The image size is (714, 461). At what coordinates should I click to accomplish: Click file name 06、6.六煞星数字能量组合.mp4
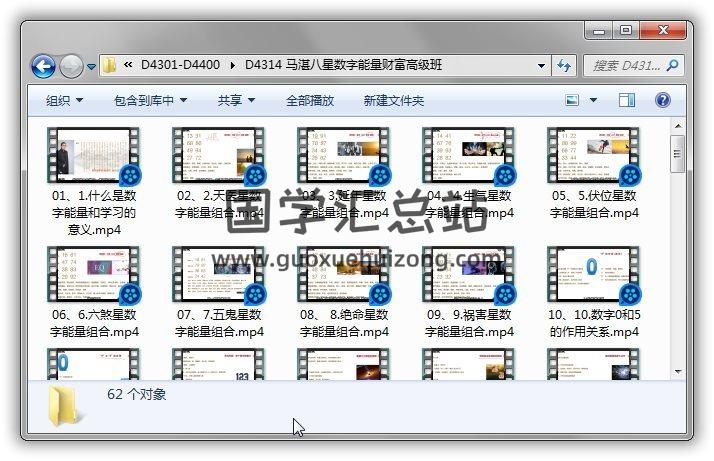click(x=94, y=323)
